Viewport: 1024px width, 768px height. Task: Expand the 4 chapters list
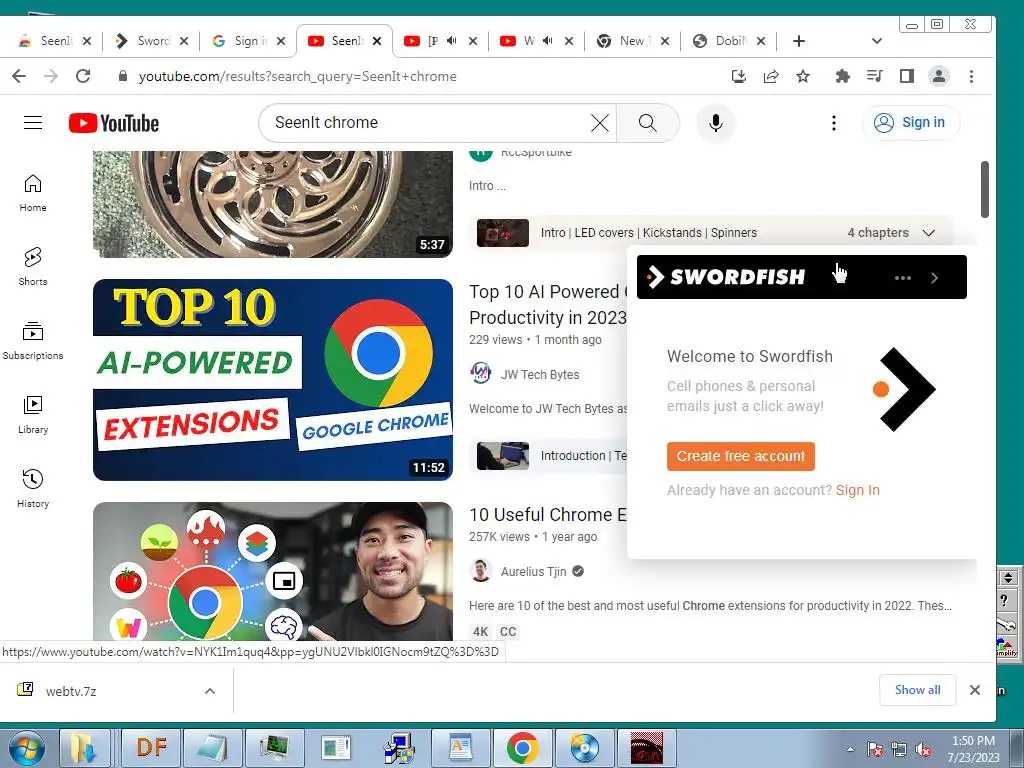click(x=928, y=232)
